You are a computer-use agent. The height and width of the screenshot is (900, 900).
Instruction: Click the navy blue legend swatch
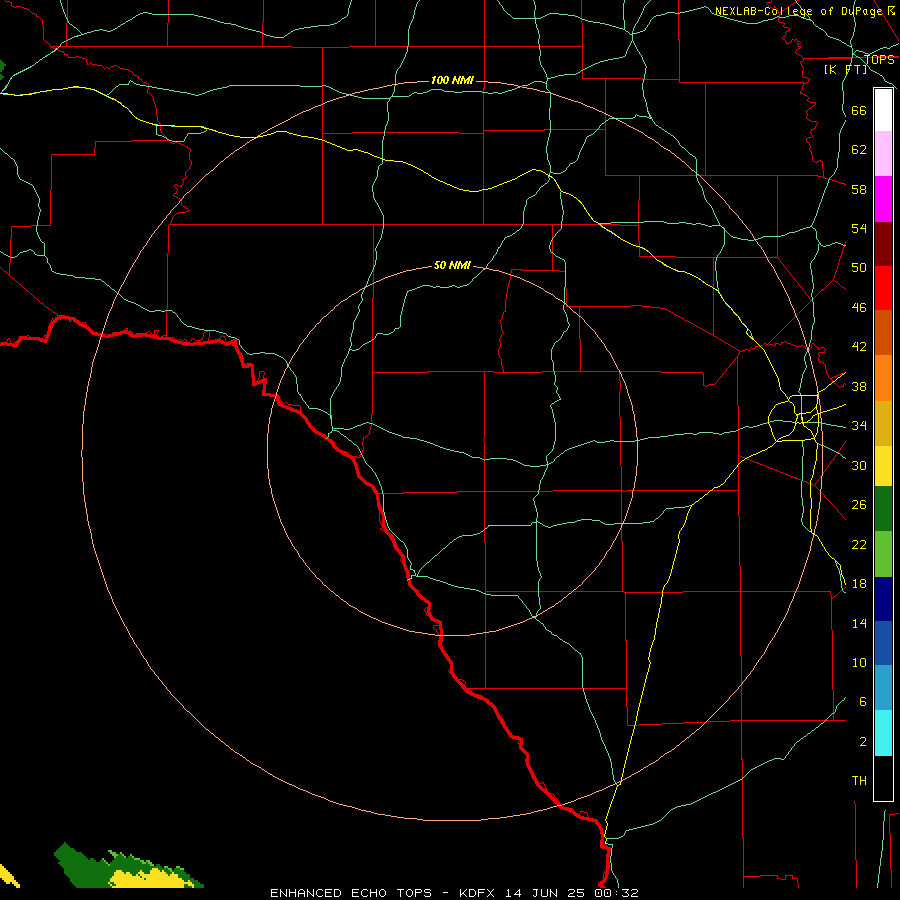(x=883, y=599)
